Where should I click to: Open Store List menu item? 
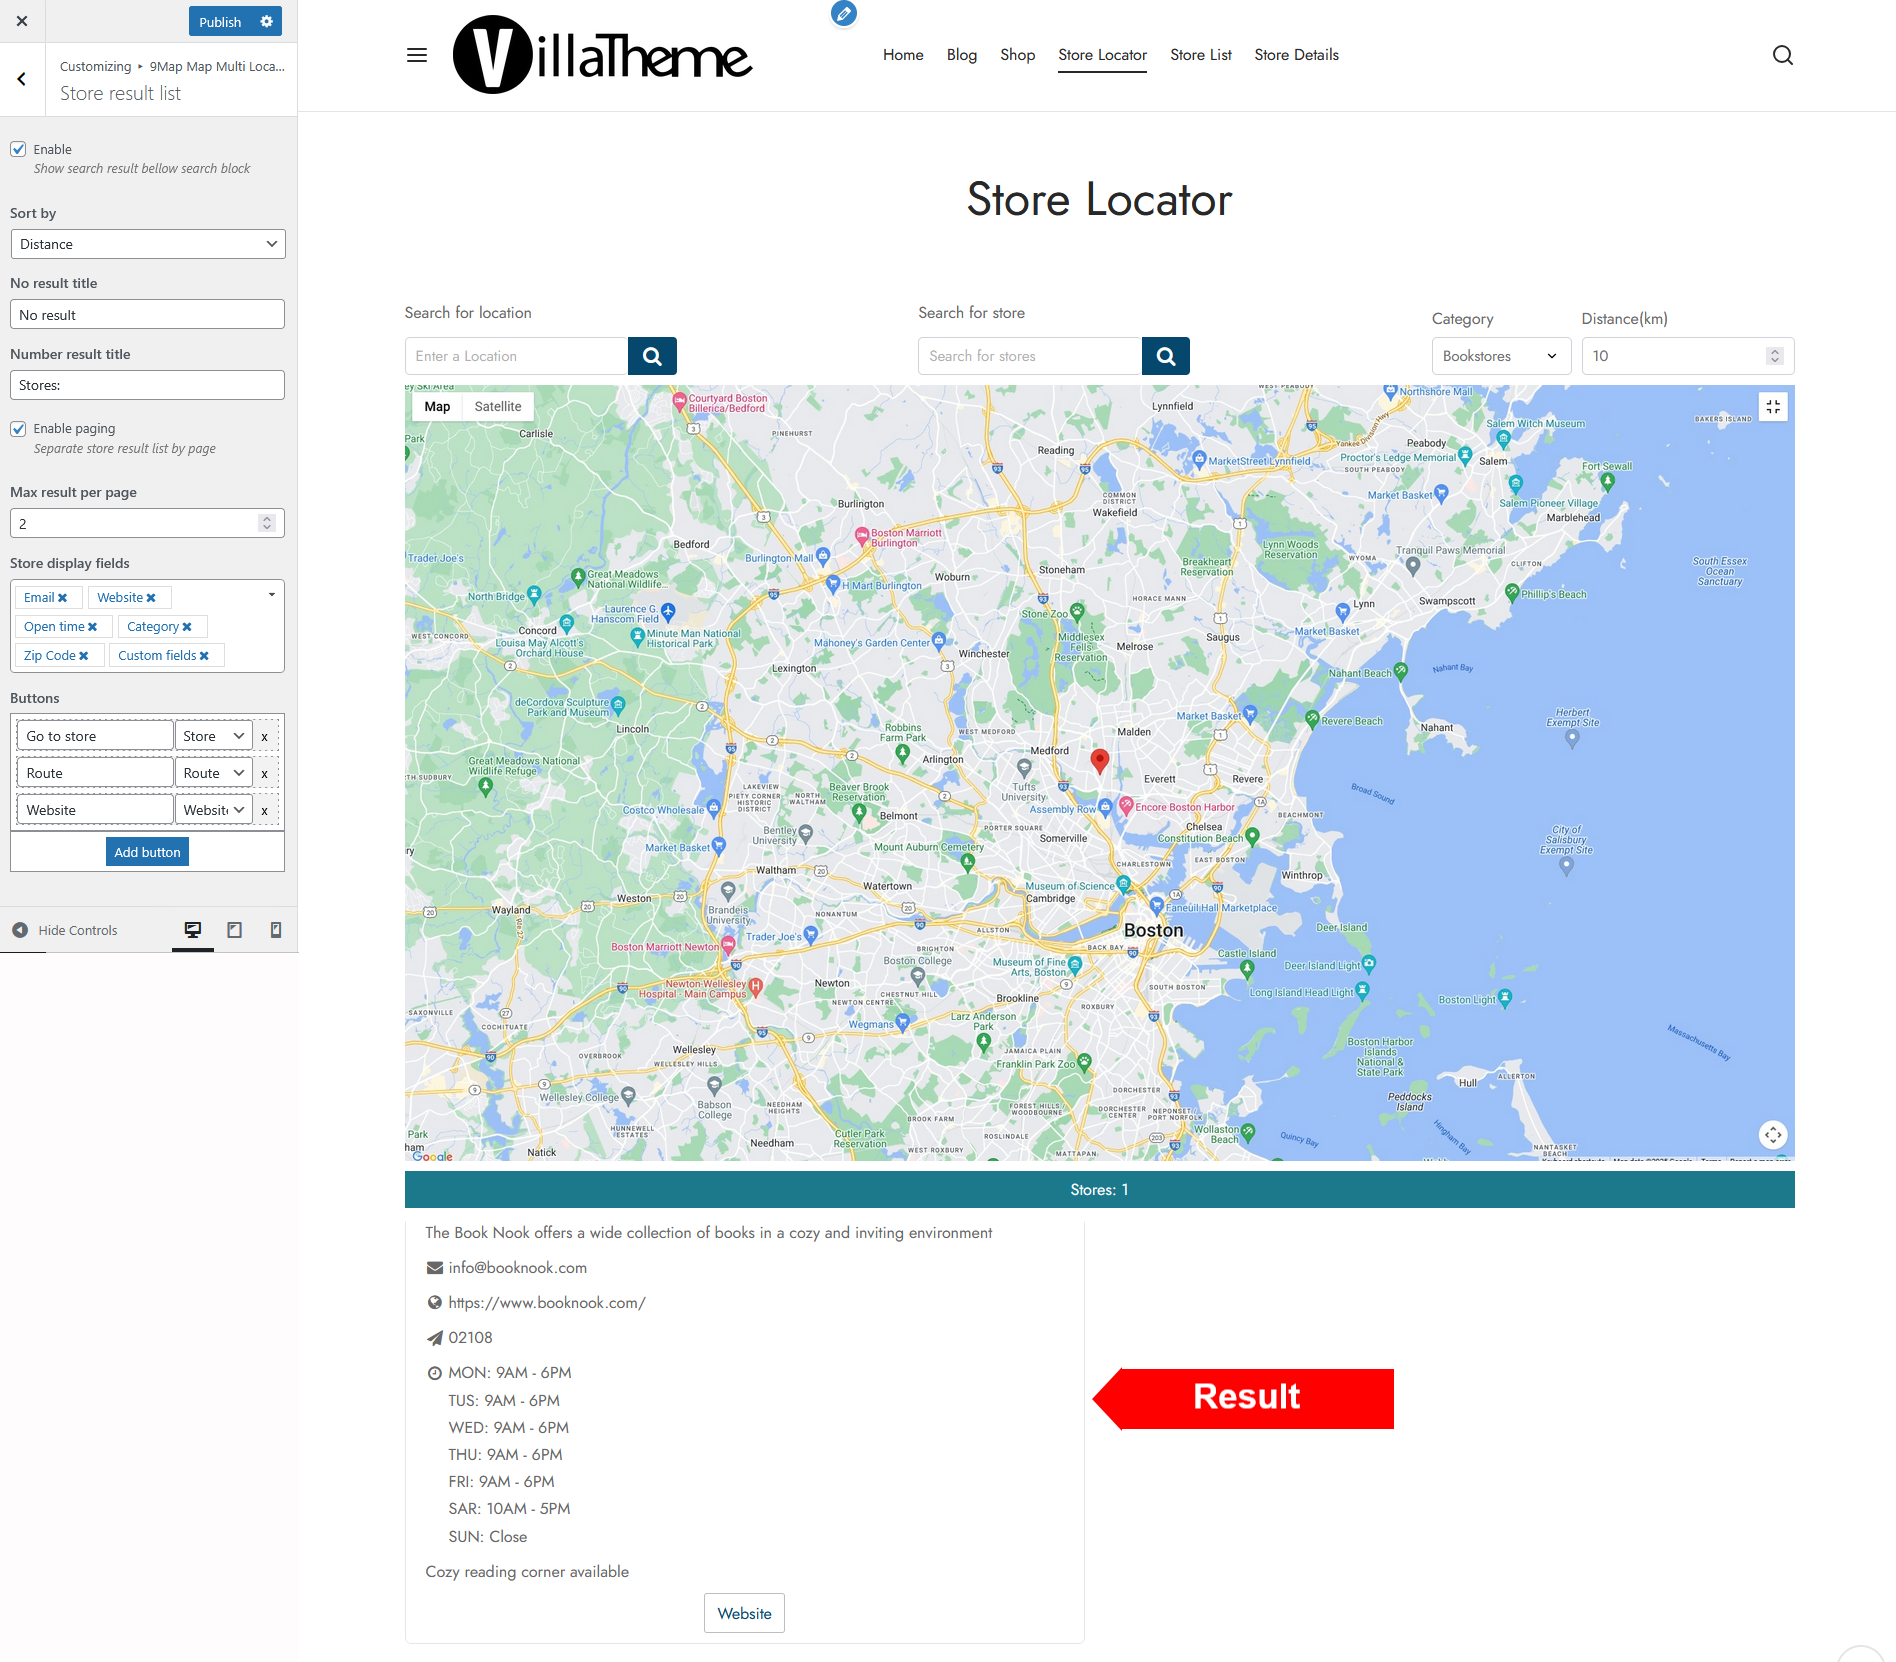coord(1201,55)
